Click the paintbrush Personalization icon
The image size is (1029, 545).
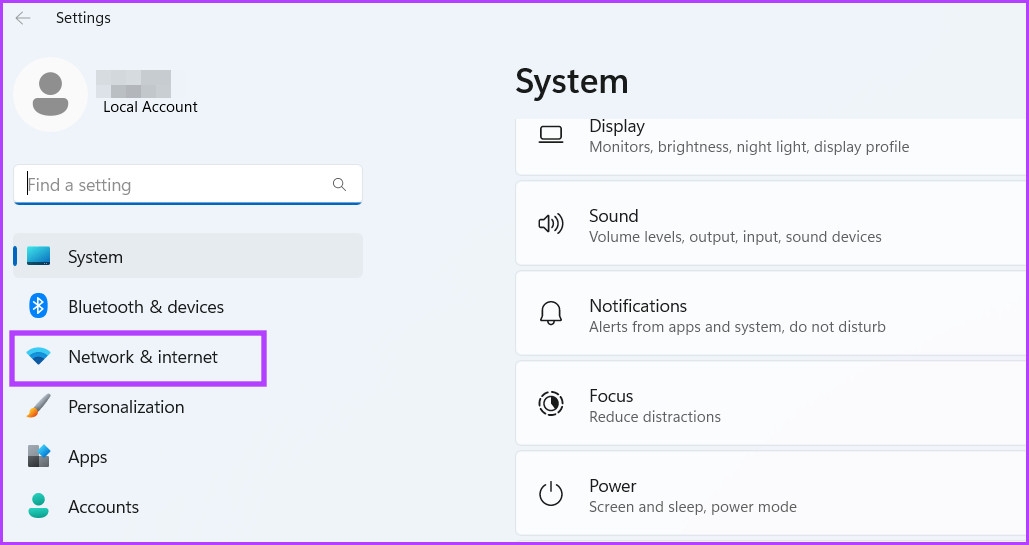tap(38, 406)
